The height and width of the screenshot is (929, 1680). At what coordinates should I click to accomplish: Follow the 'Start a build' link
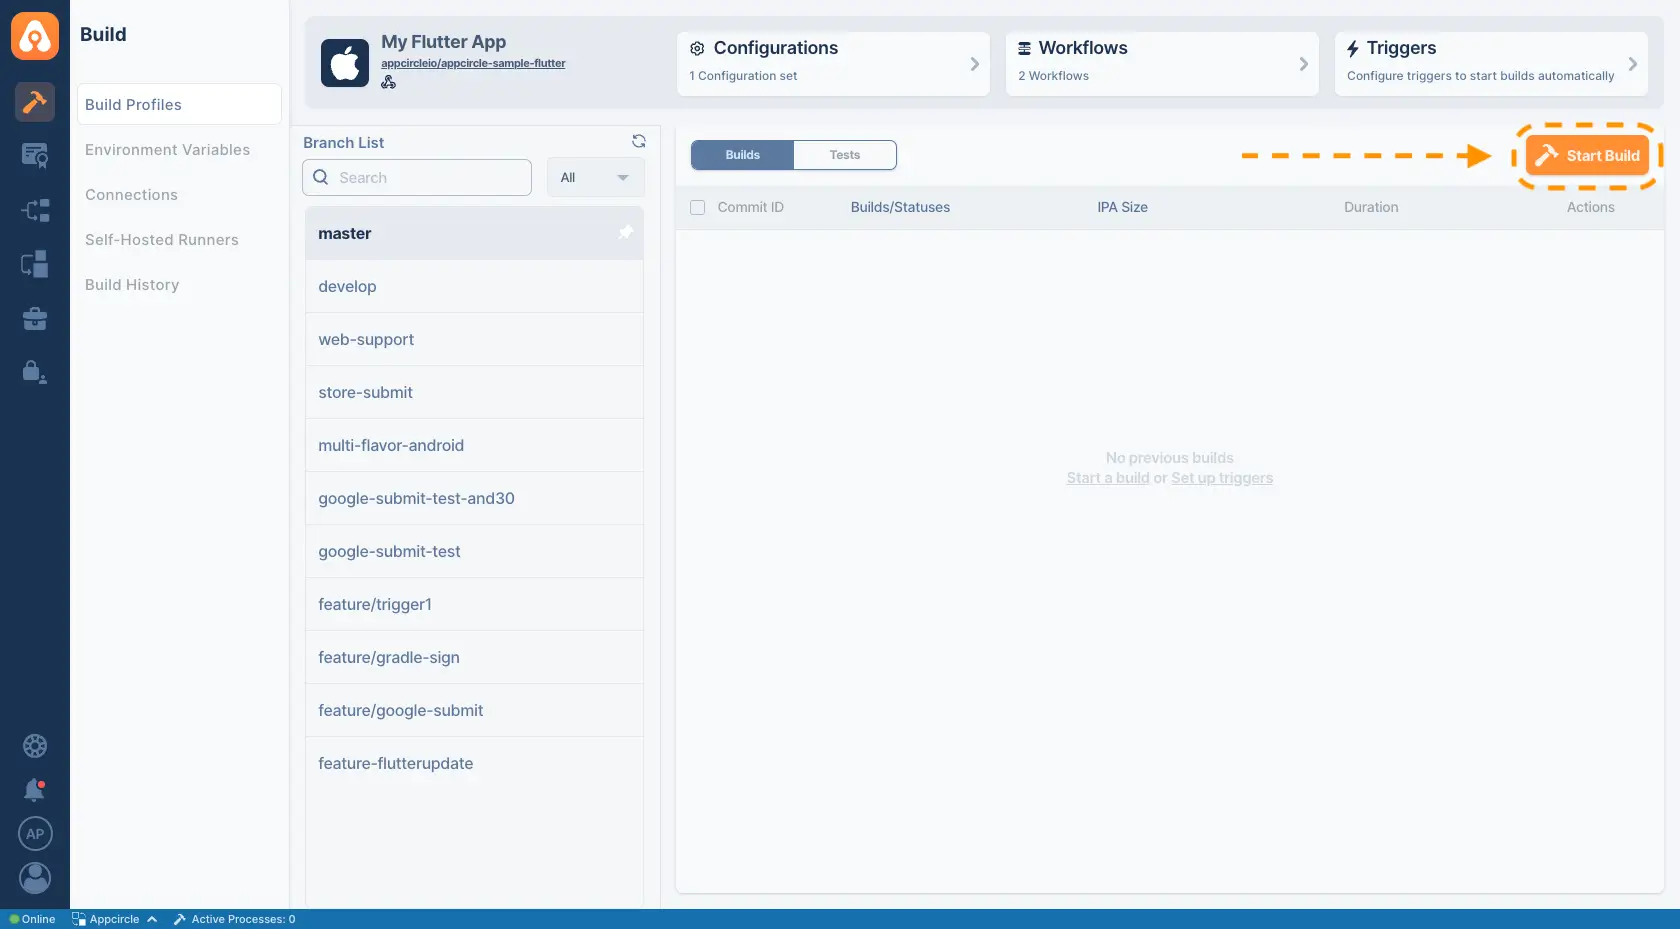coord(1108,478)
